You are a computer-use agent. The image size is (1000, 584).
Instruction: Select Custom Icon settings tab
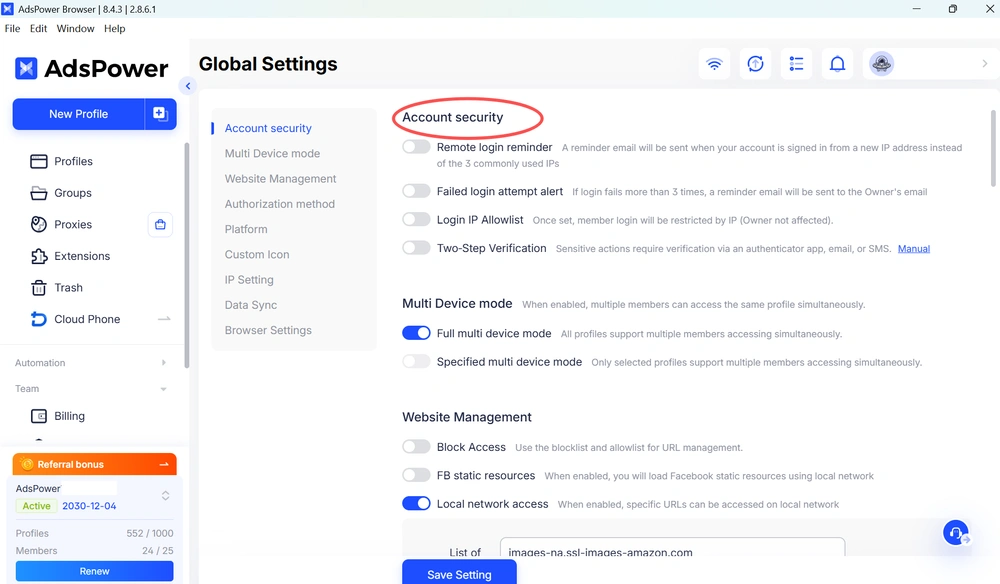tap(256, 254)
